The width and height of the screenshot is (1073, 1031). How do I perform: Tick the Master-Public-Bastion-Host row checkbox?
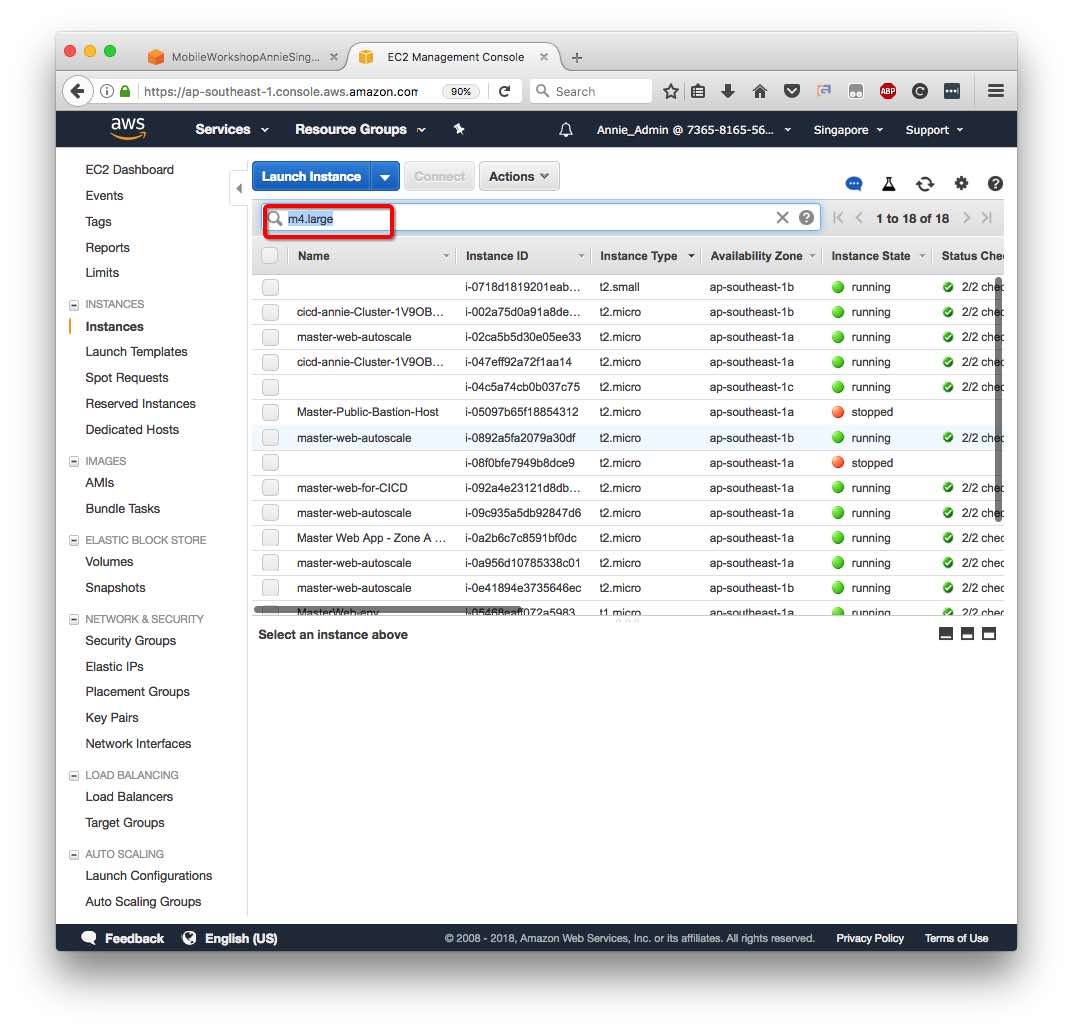(270, 413)
